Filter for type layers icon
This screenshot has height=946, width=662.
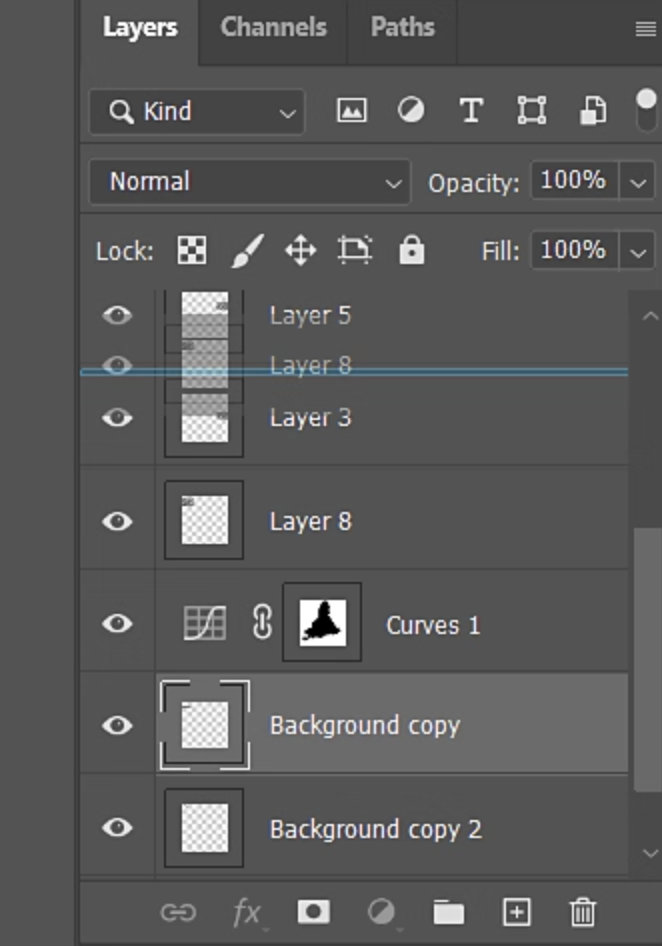470,111
